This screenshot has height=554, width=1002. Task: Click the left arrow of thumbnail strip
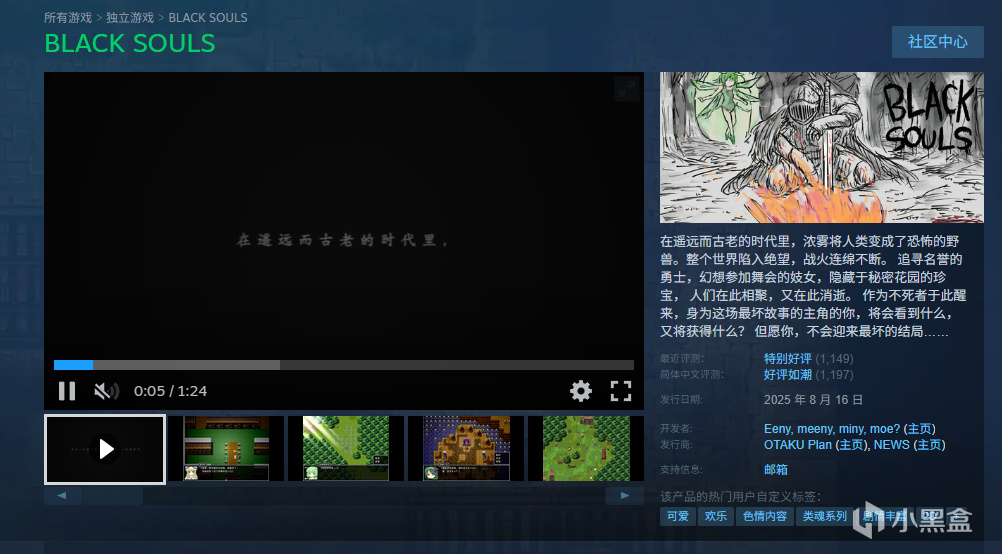(x=62, y=495)
